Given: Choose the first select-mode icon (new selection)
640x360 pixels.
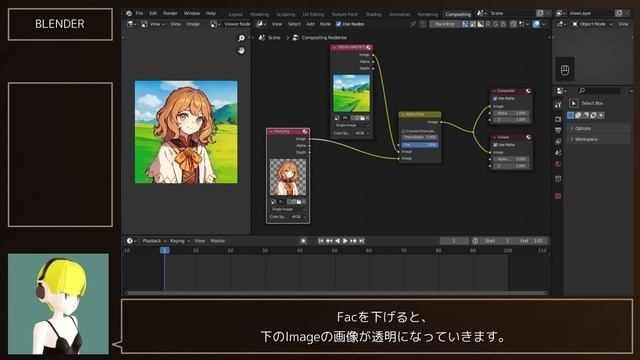Looking at the screenshot, I should coord(571,116).
